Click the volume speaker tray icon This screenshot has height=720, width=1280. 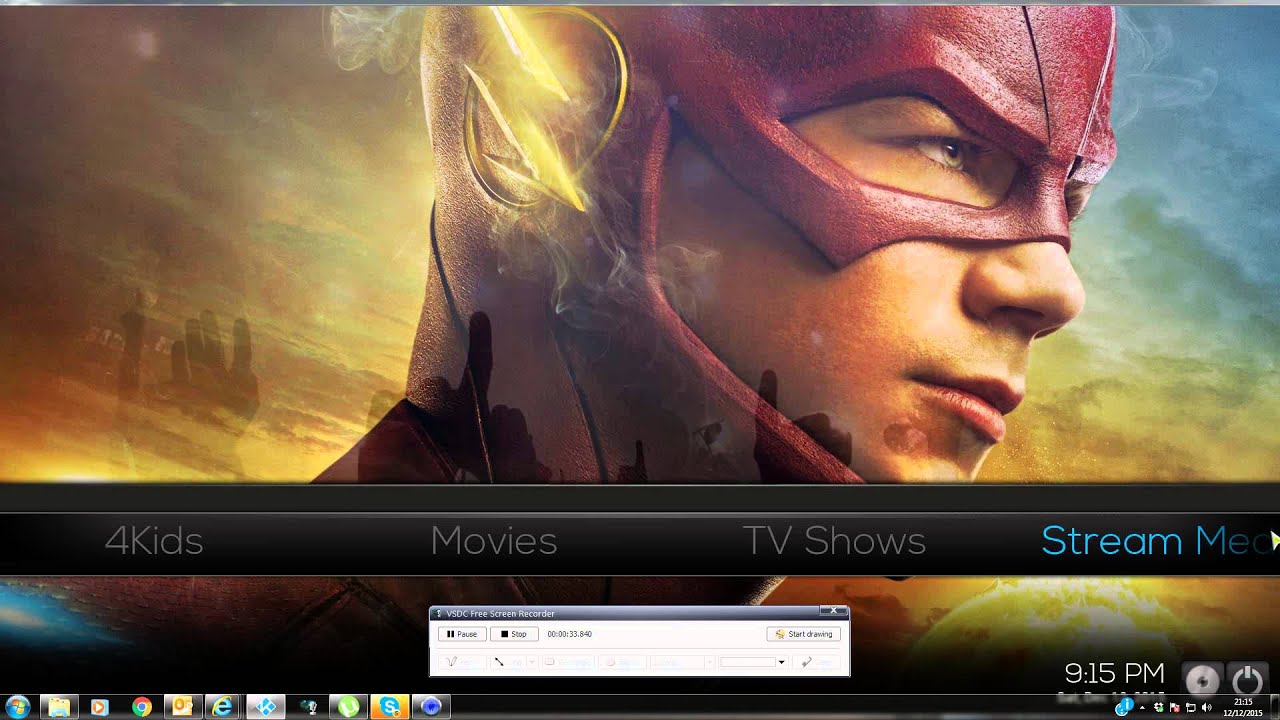[x=1207, y=708]
